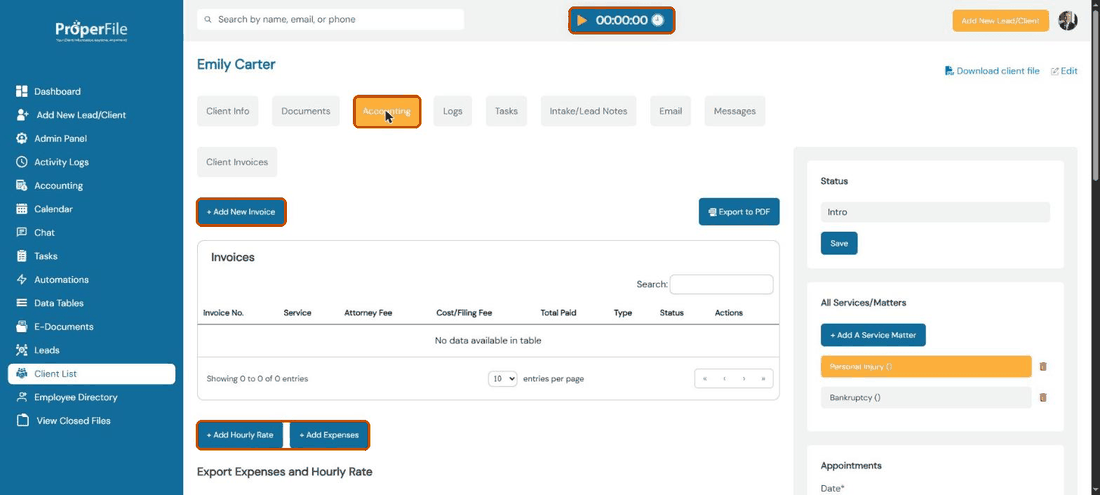
Task: Open the Tasks tab for the client
Action: 506,111
